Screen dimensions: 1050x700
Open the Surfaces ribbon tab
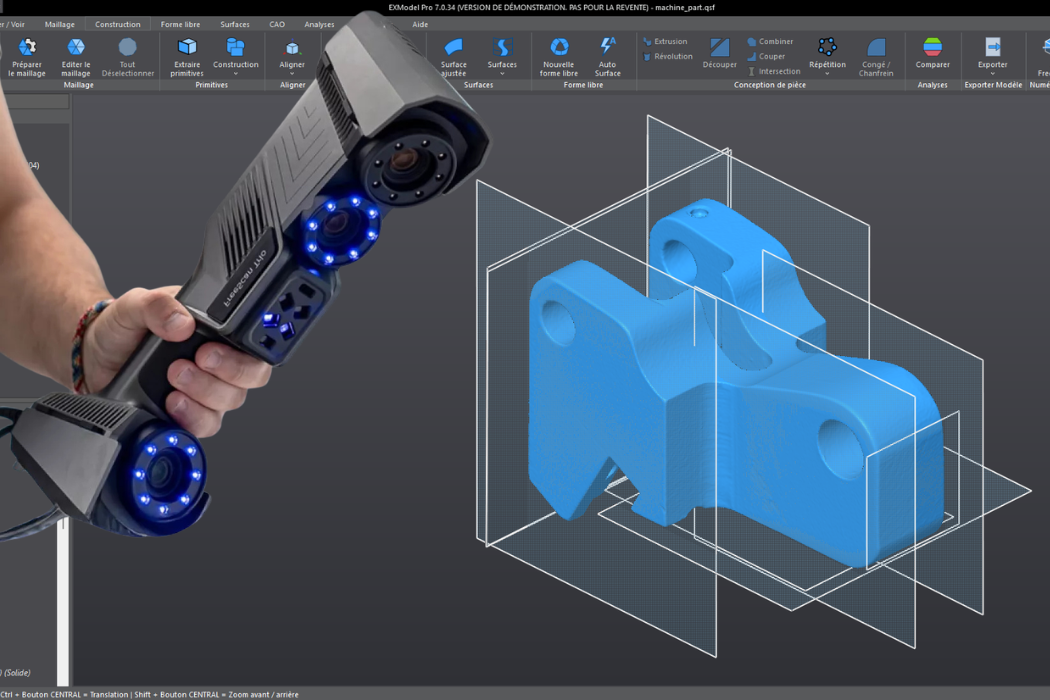pos(235,24)
